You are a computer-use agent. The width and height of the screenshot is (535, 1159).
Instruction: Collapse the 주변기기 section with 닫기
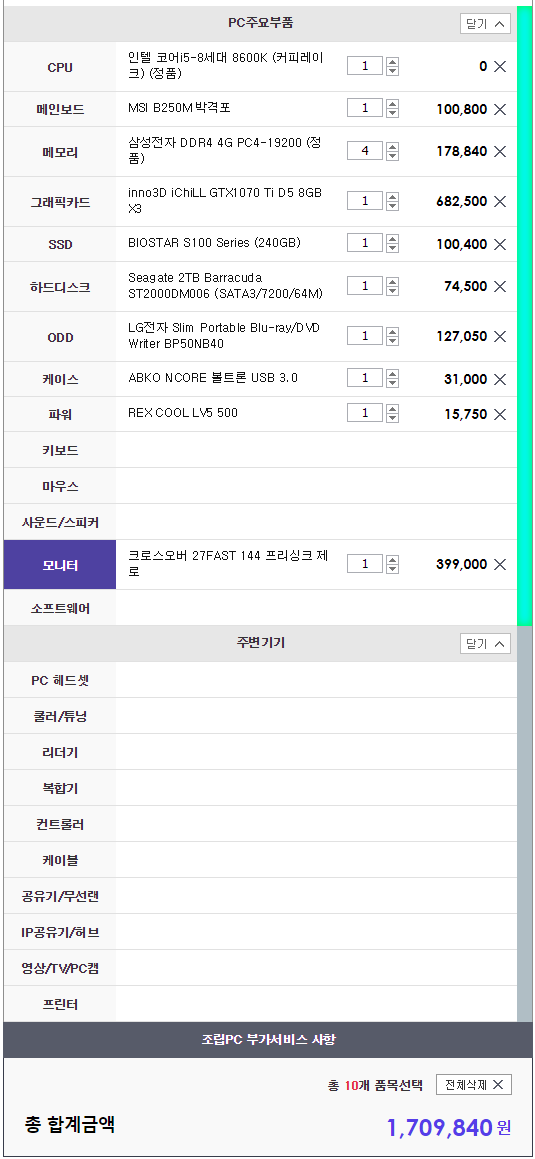pos(485,644)
